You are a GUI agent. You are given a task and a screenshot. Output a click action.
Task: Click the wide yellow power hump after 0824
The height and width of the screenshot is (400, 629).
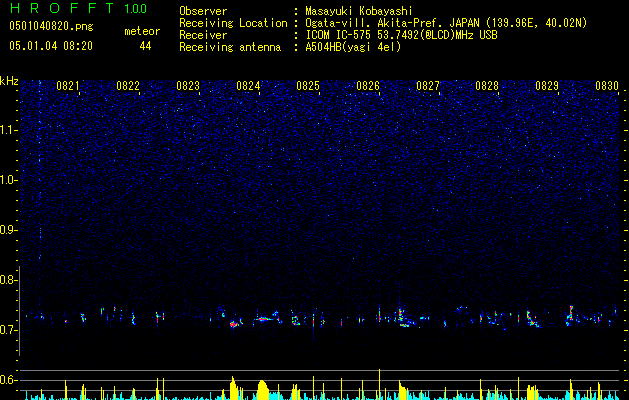pyautogui.click(x=262, y=390)
